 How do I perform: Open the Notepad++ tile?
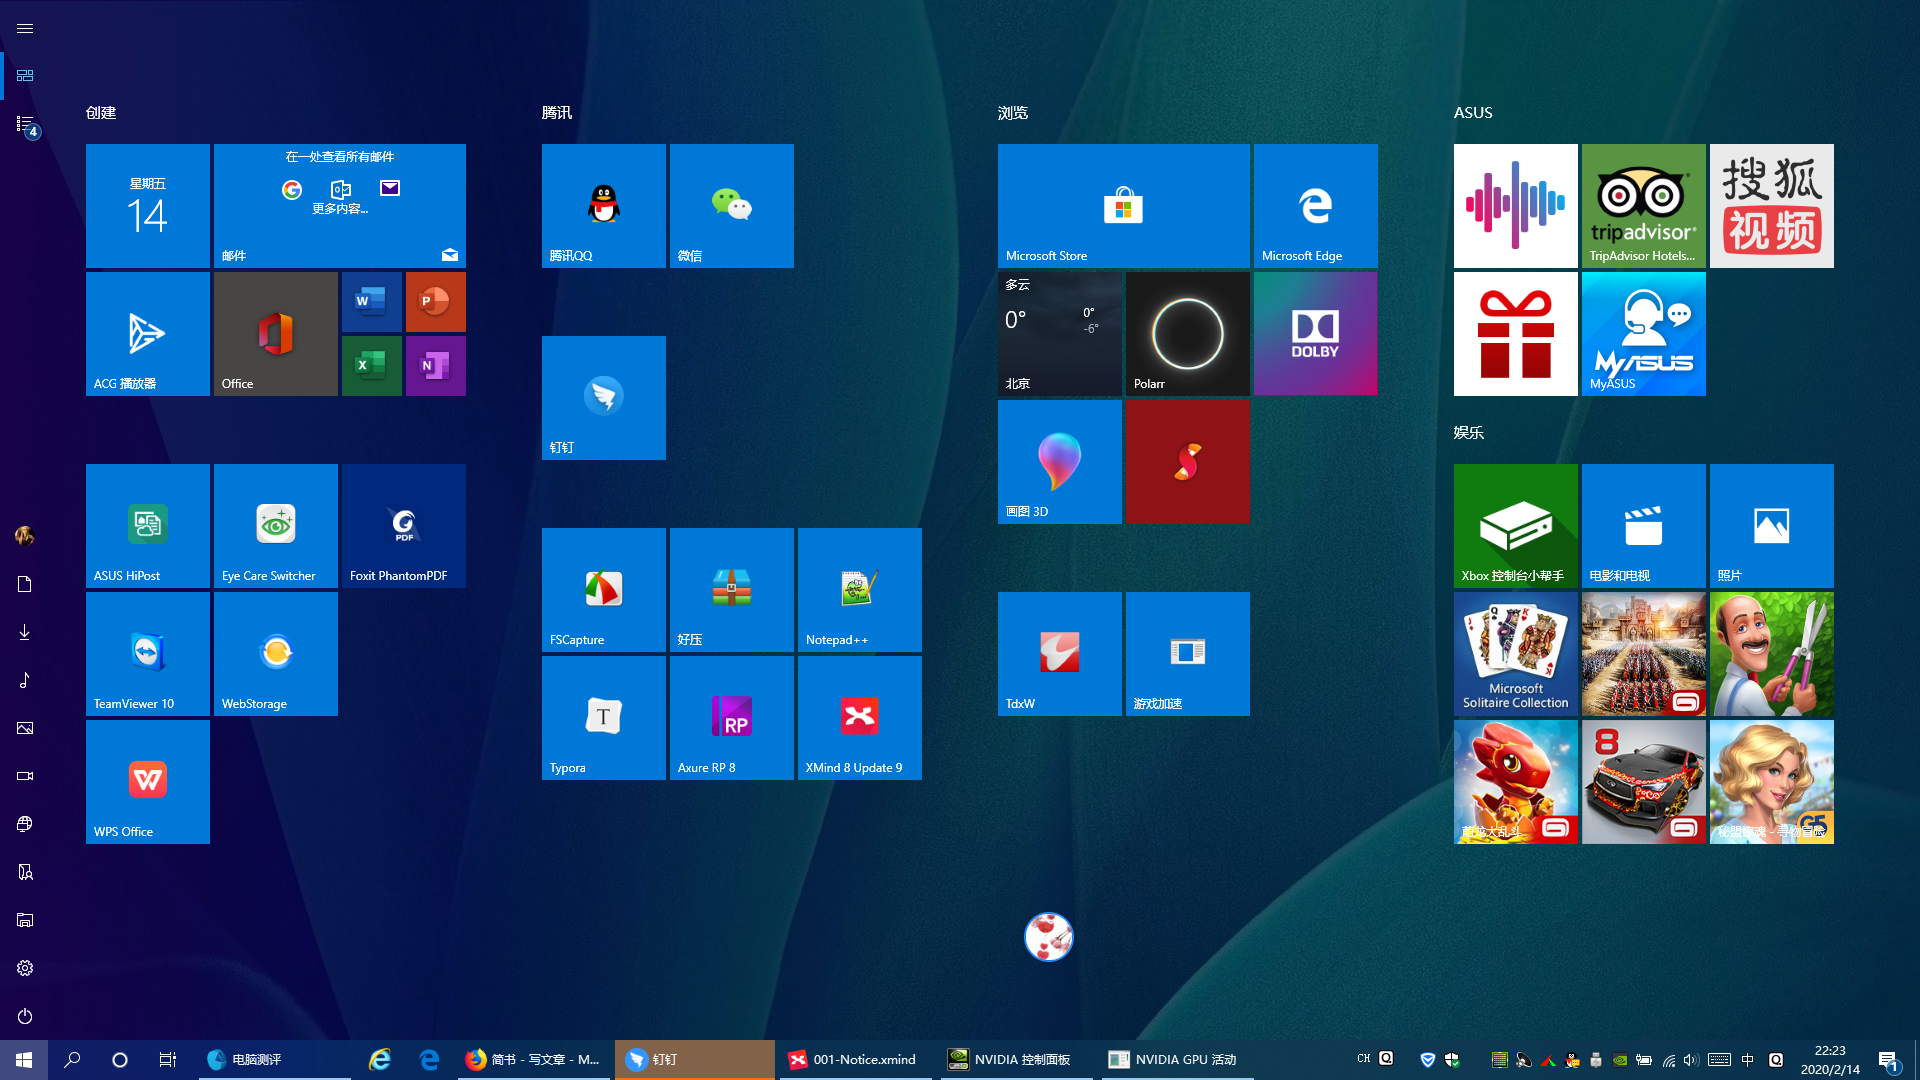(859, 589)
